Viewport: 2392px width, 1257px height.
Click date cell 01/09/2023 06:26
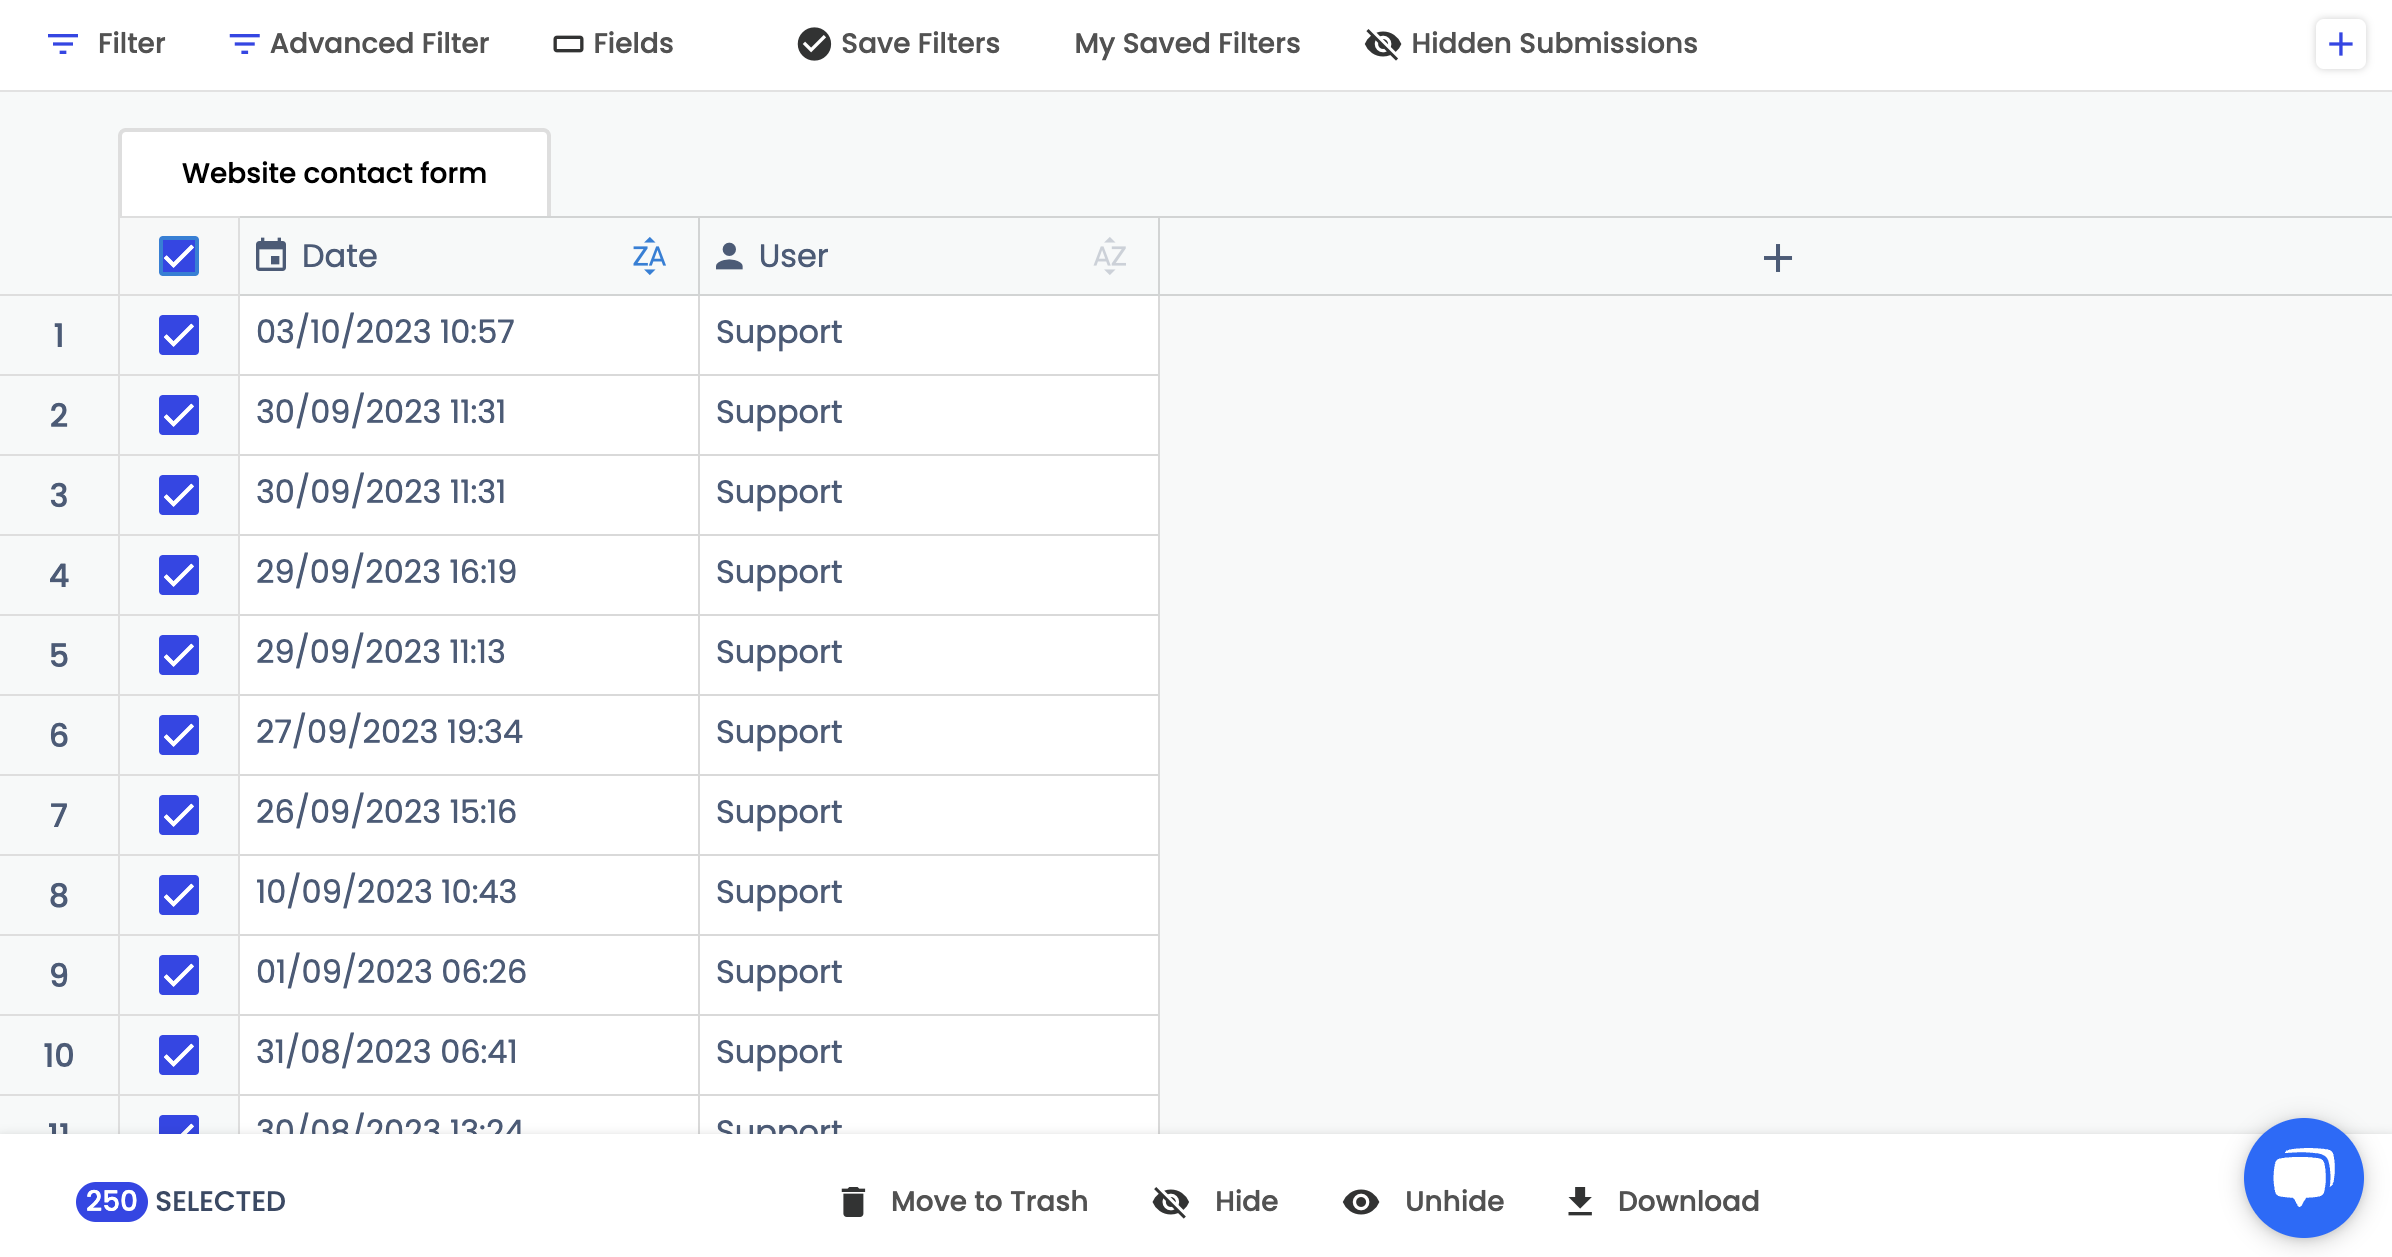469,975
